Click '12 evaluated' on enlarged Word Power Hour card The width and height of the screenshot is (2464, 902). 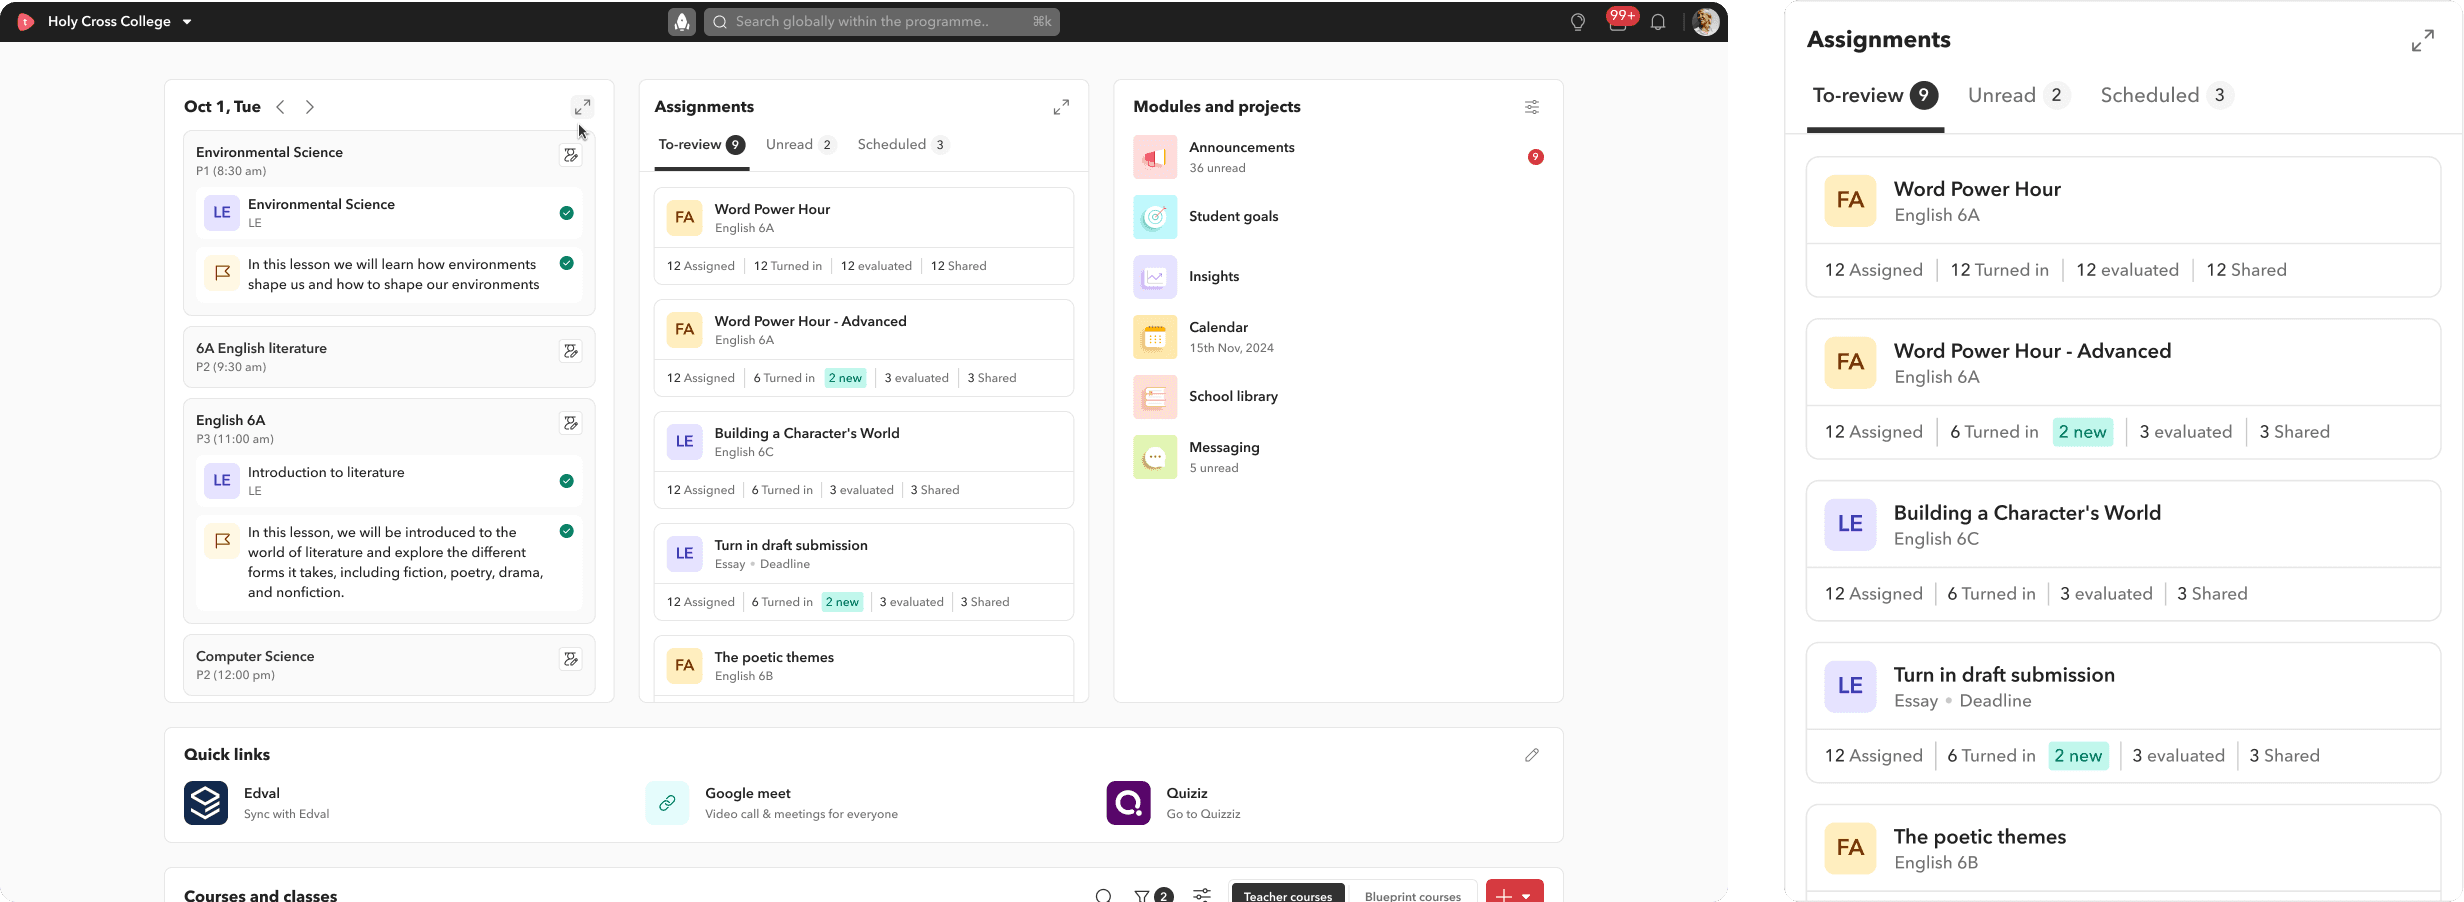[2127, 270]
